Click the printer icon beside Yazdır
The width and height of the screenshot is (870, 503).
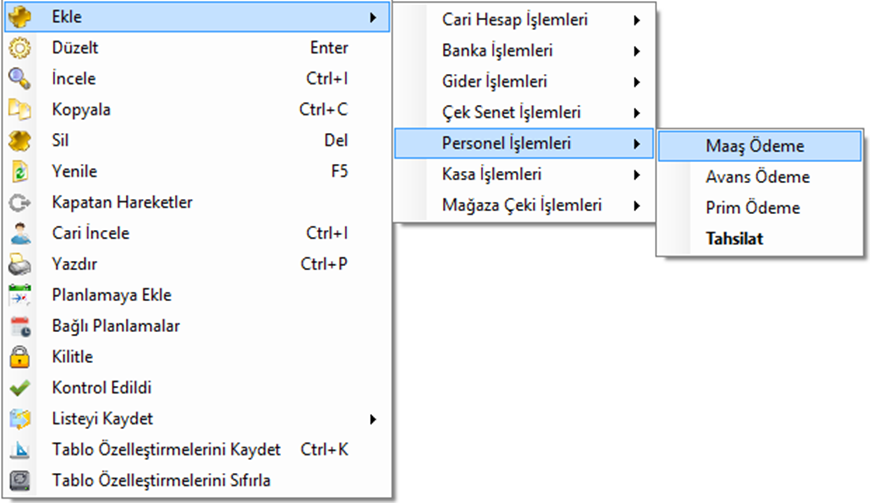tap(20, 264)
